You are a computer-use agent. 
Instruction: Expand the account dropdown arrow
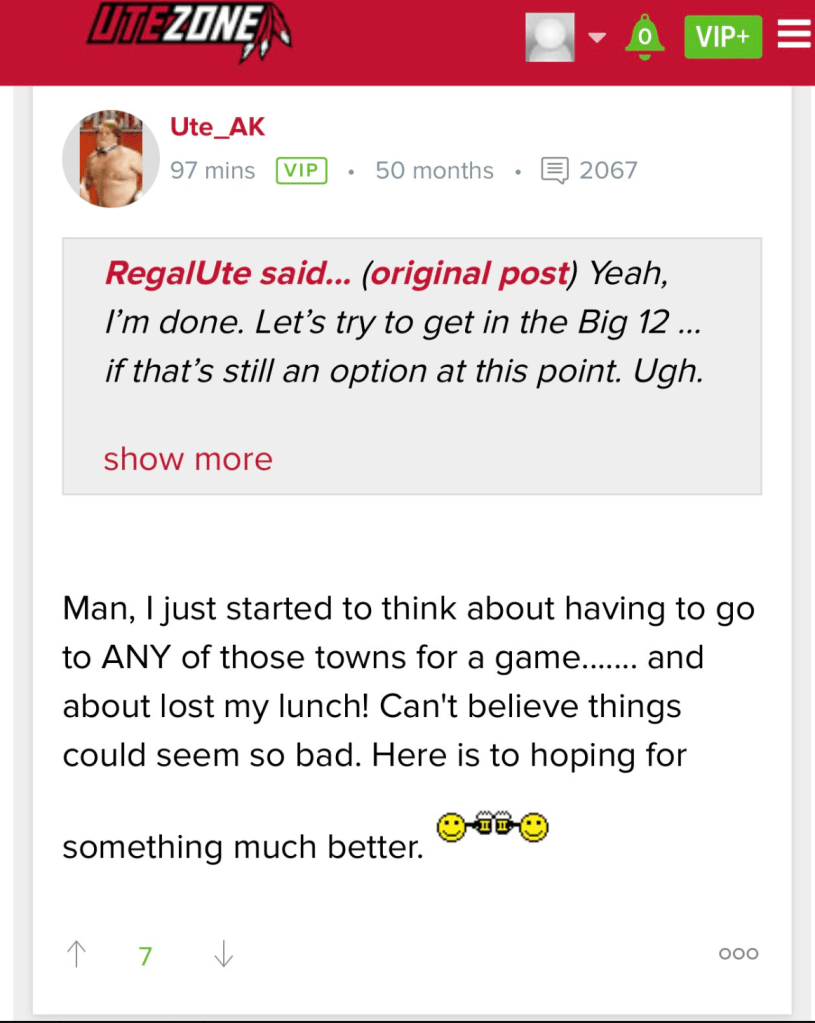[597, 38]
